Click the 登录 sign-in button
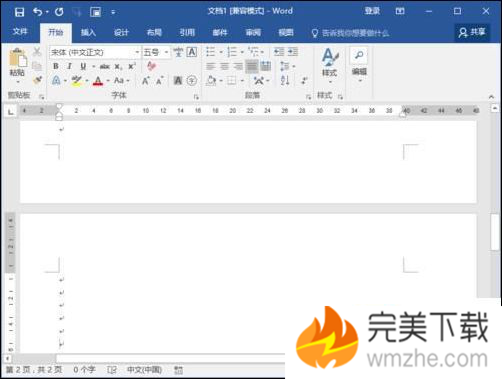This screenshot has width=502, height=379. pos(372,11)
